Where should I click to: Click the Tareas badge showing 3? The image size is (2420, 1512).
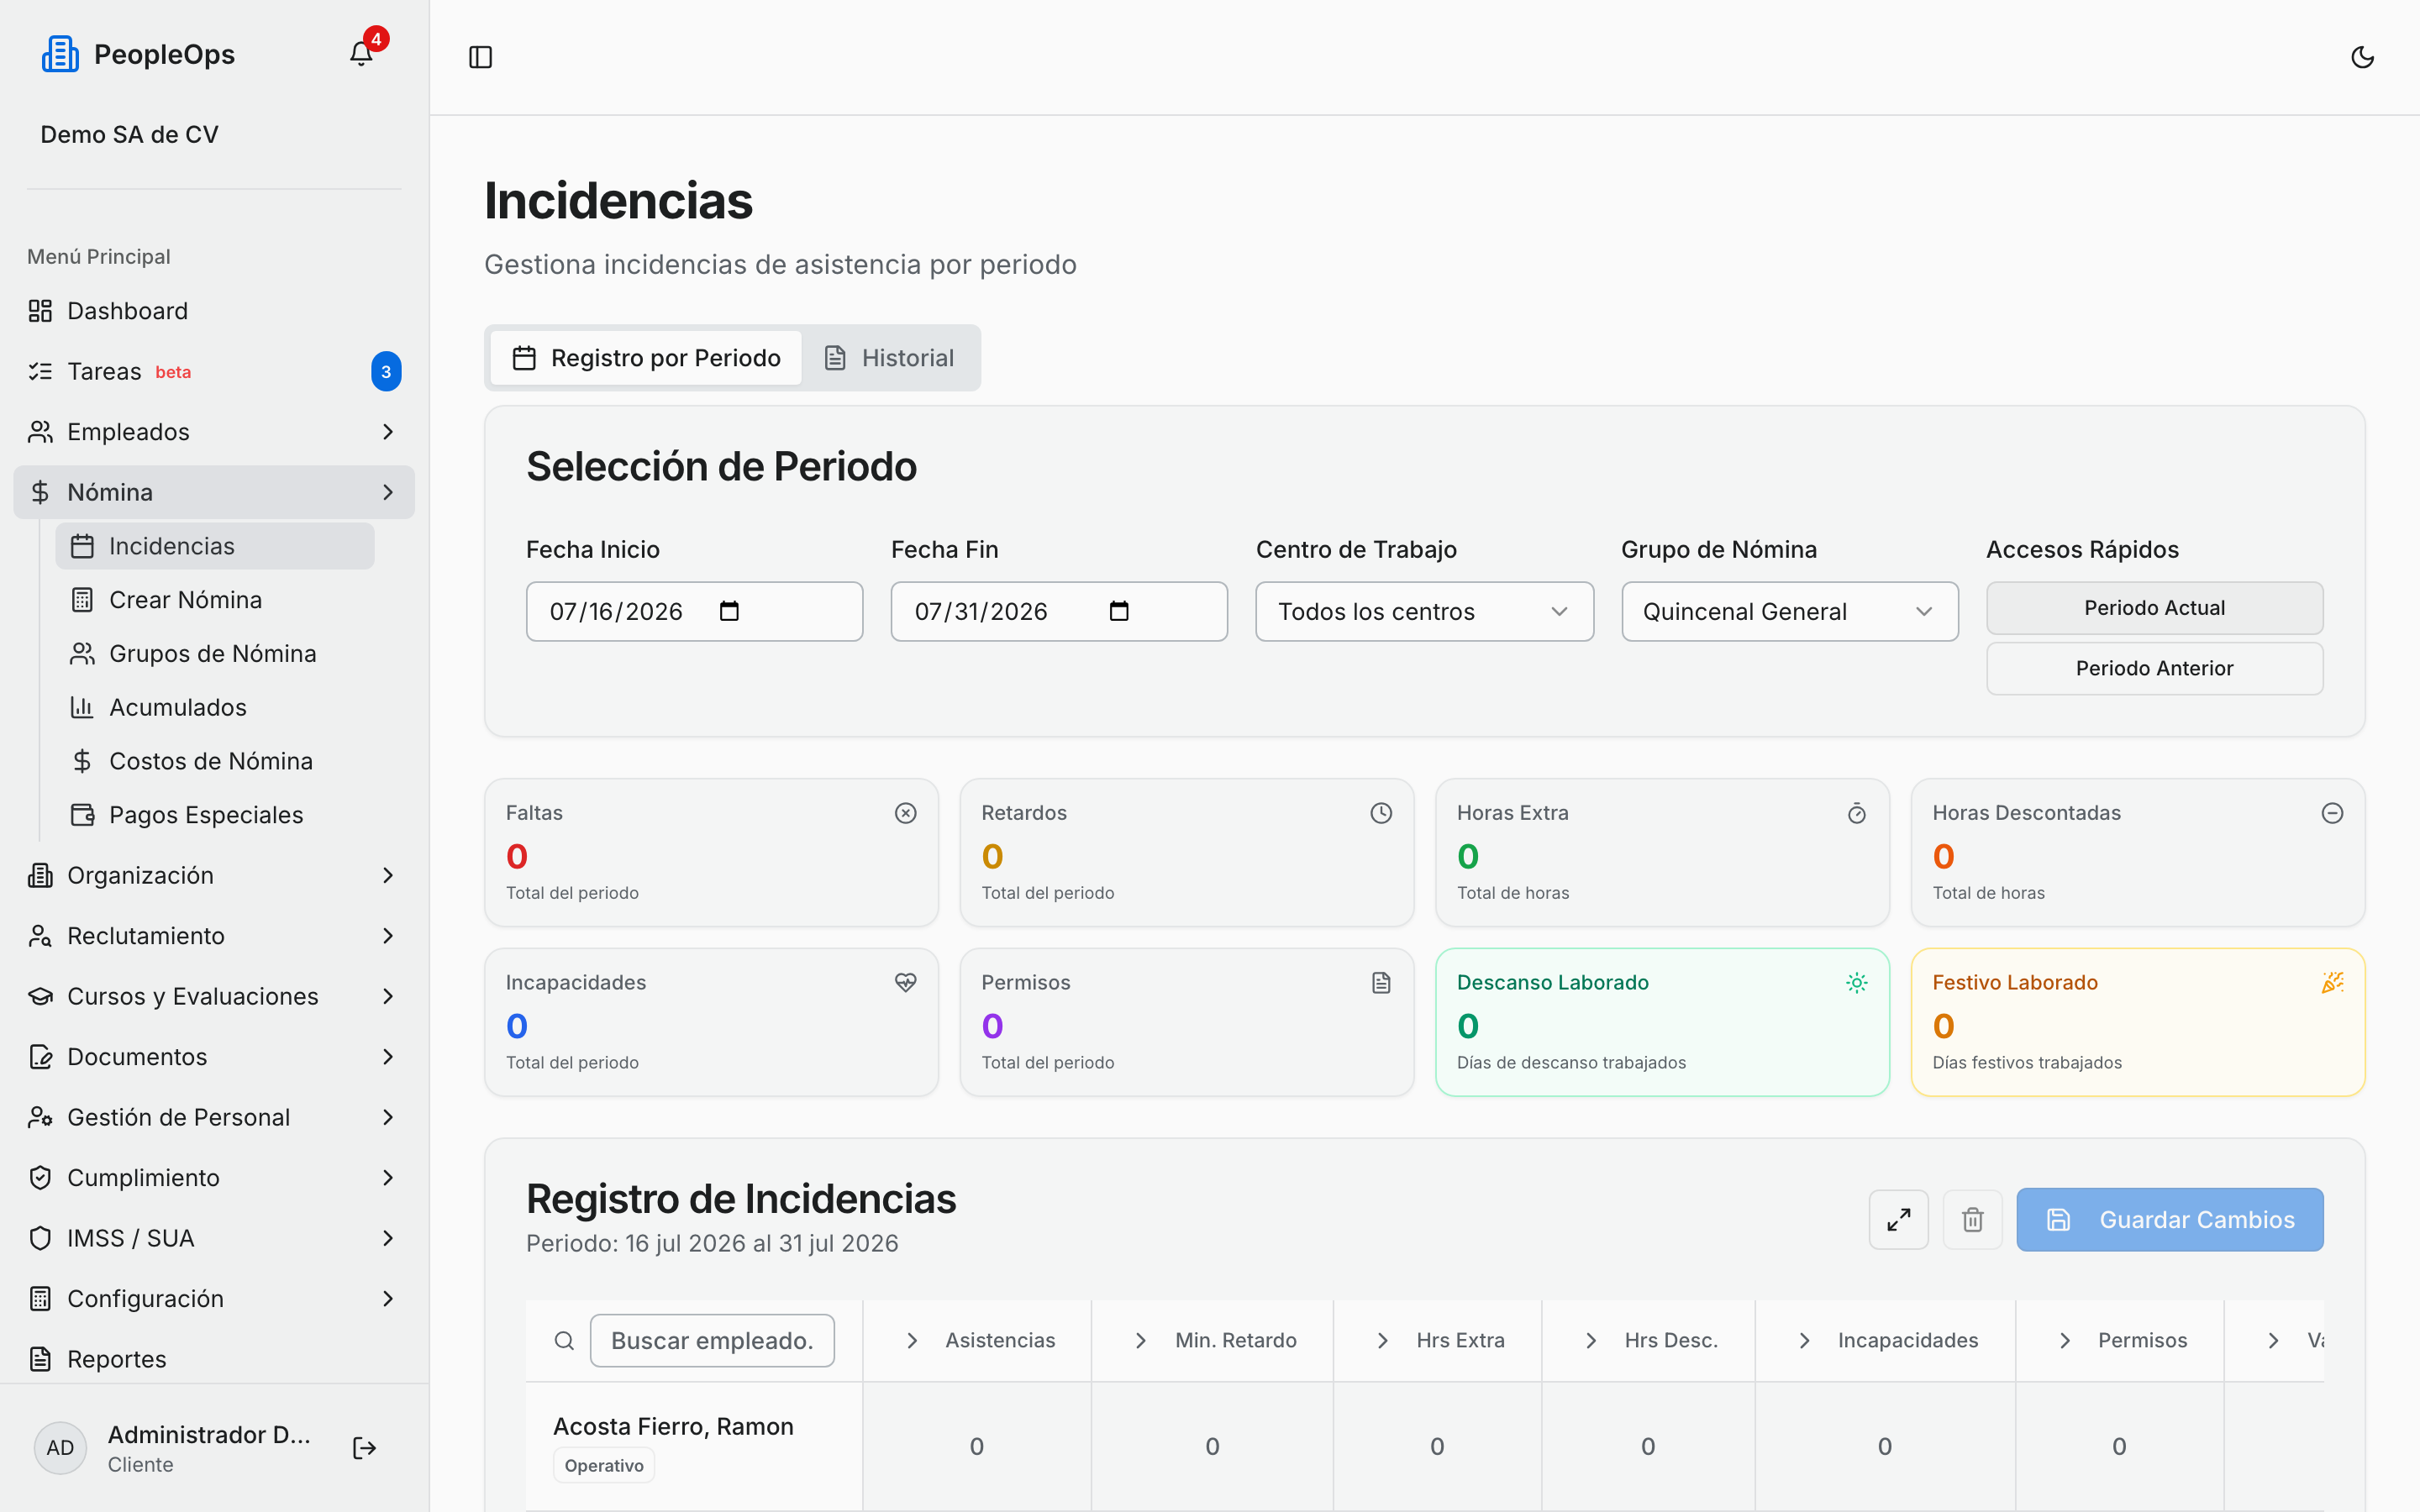pyautogui.click(x=386, y=371)
